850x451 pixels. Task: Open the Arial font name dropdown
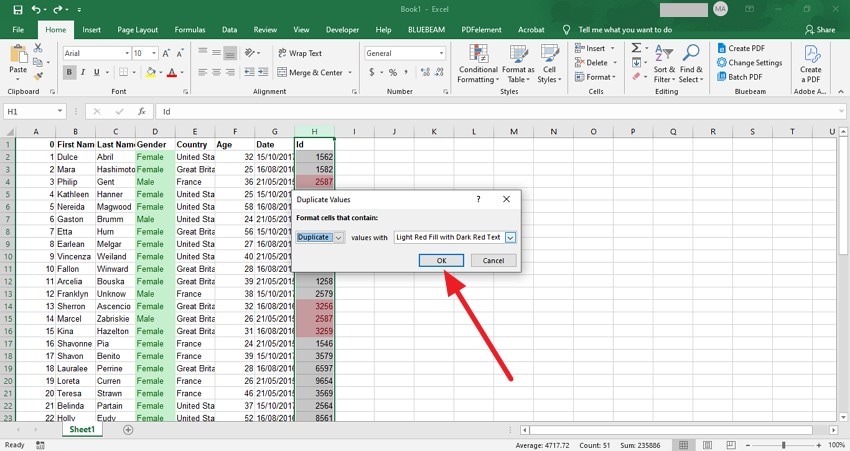(x=127, y=53)
